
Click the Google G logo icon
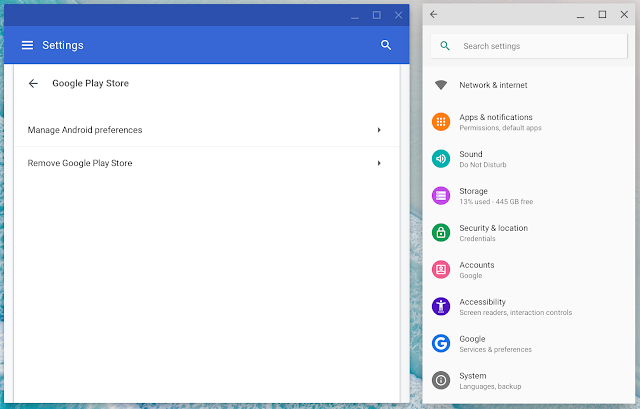[x=441, y=343]
